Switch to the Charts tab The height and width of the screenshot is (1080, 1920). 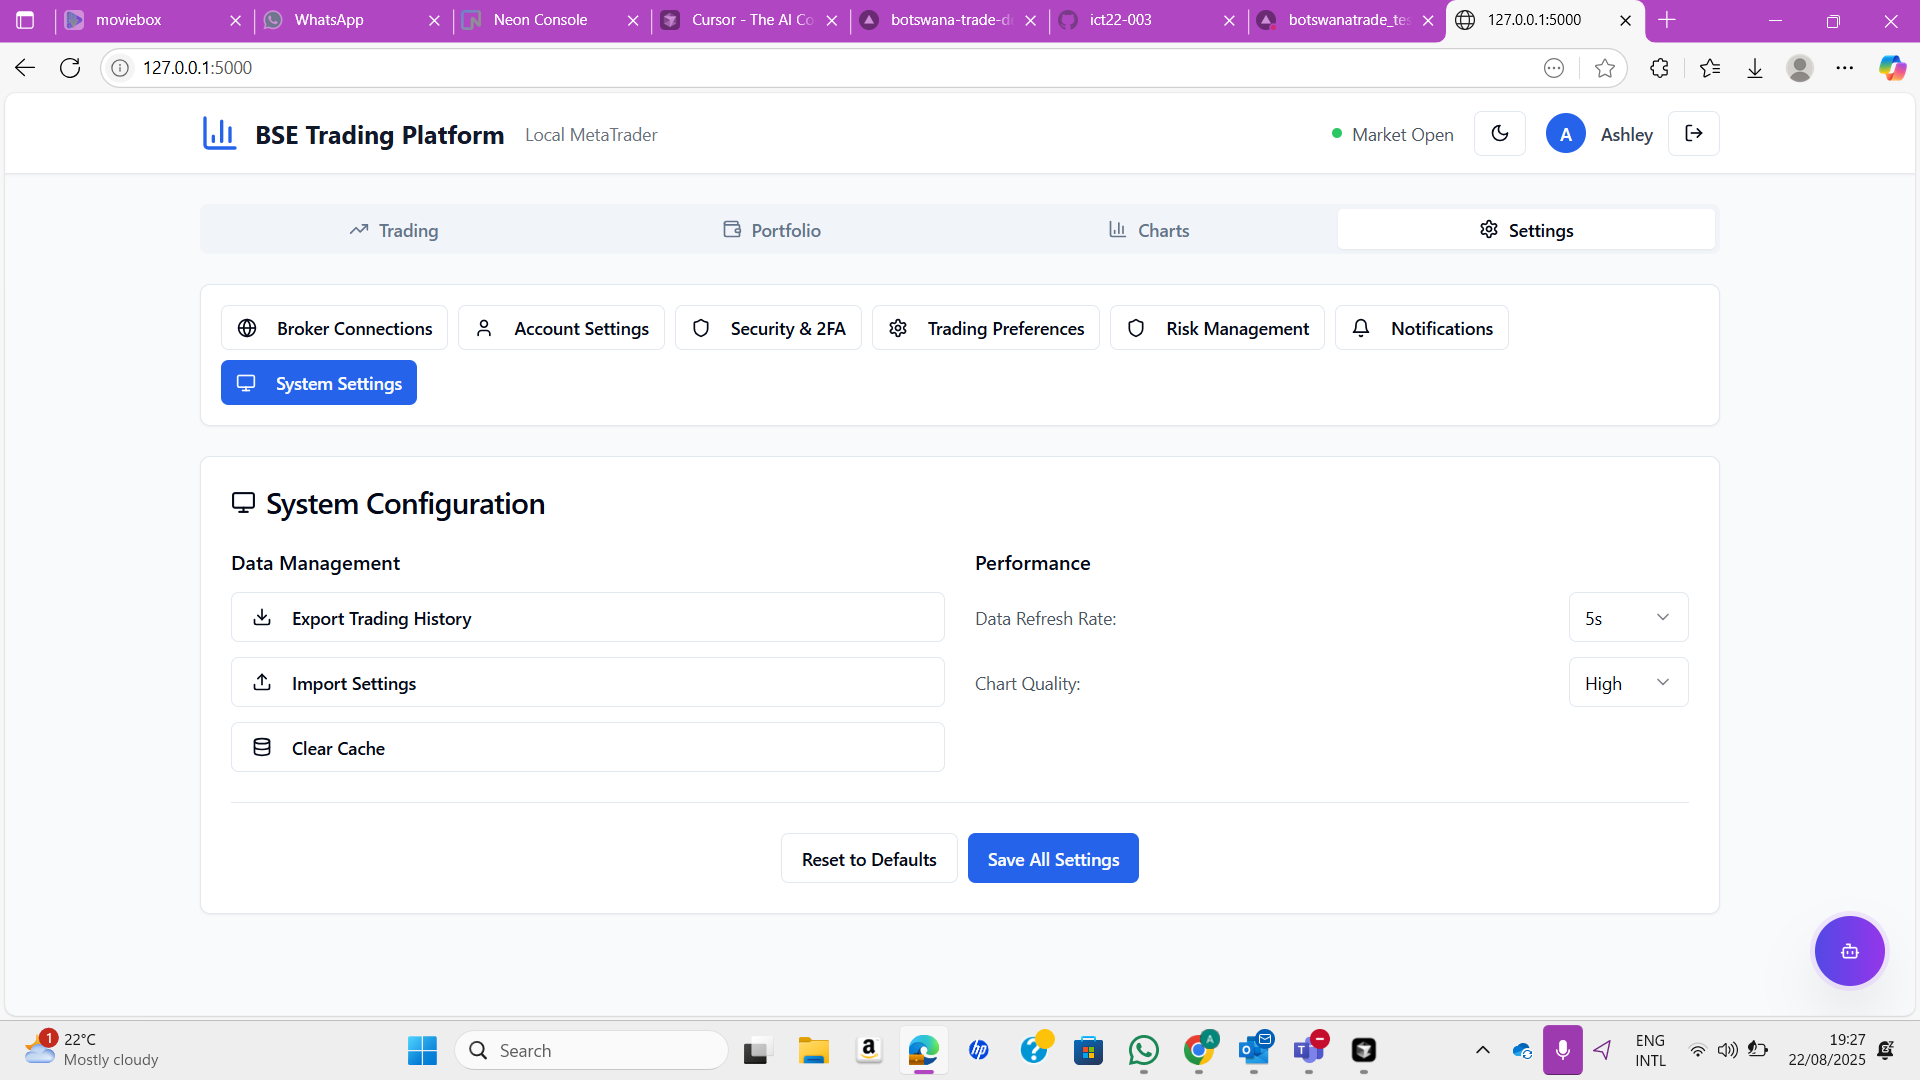click(x=1148, y=230)
